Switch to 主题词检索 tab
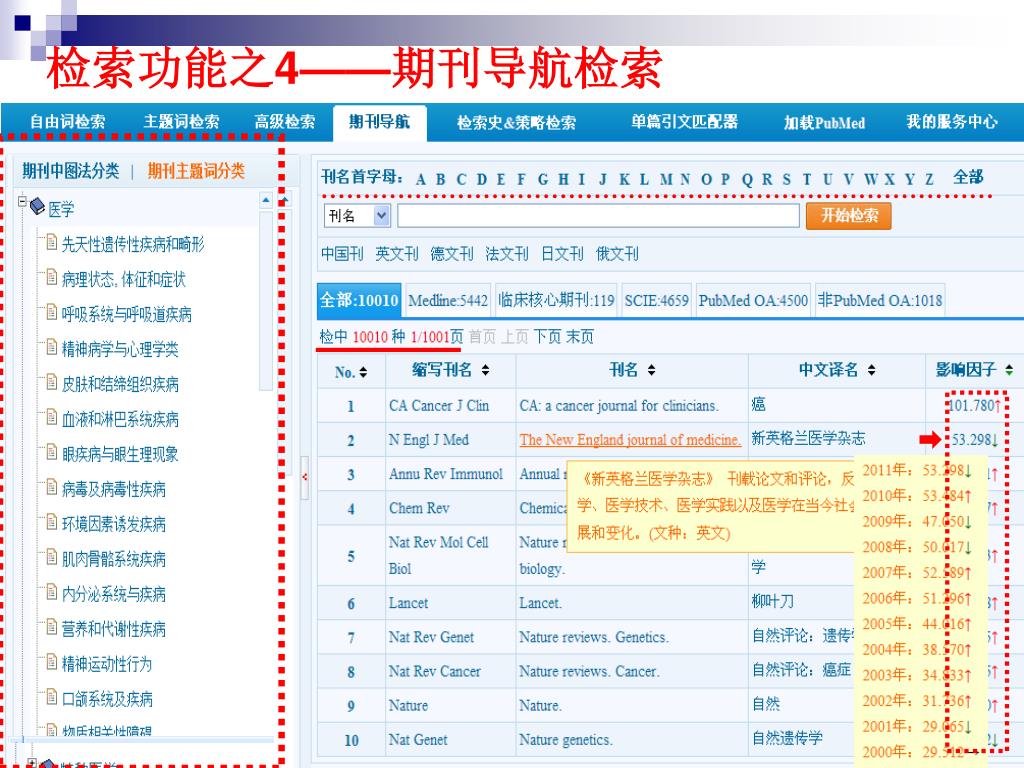Screen dimensions: 1024x768 pyautogui.click(x=181, y=121)
